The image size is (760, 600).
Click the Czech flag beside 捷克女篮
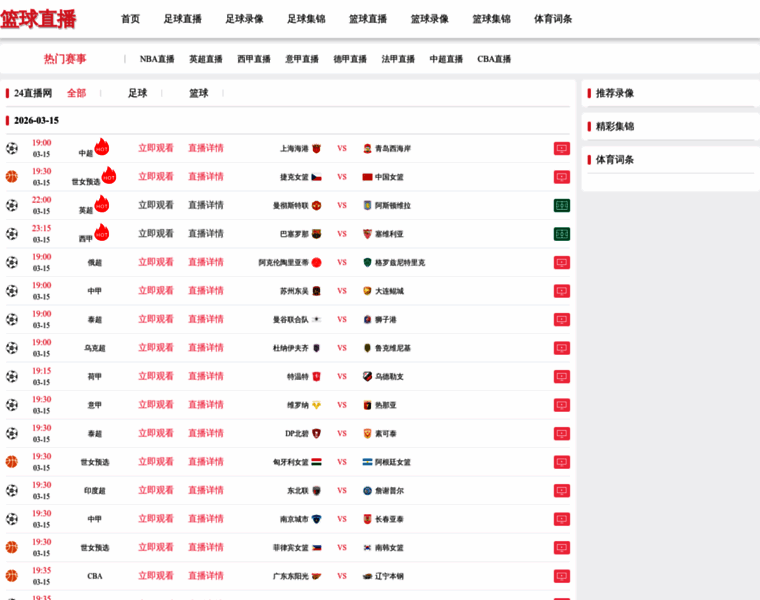[x=317, y=177]
